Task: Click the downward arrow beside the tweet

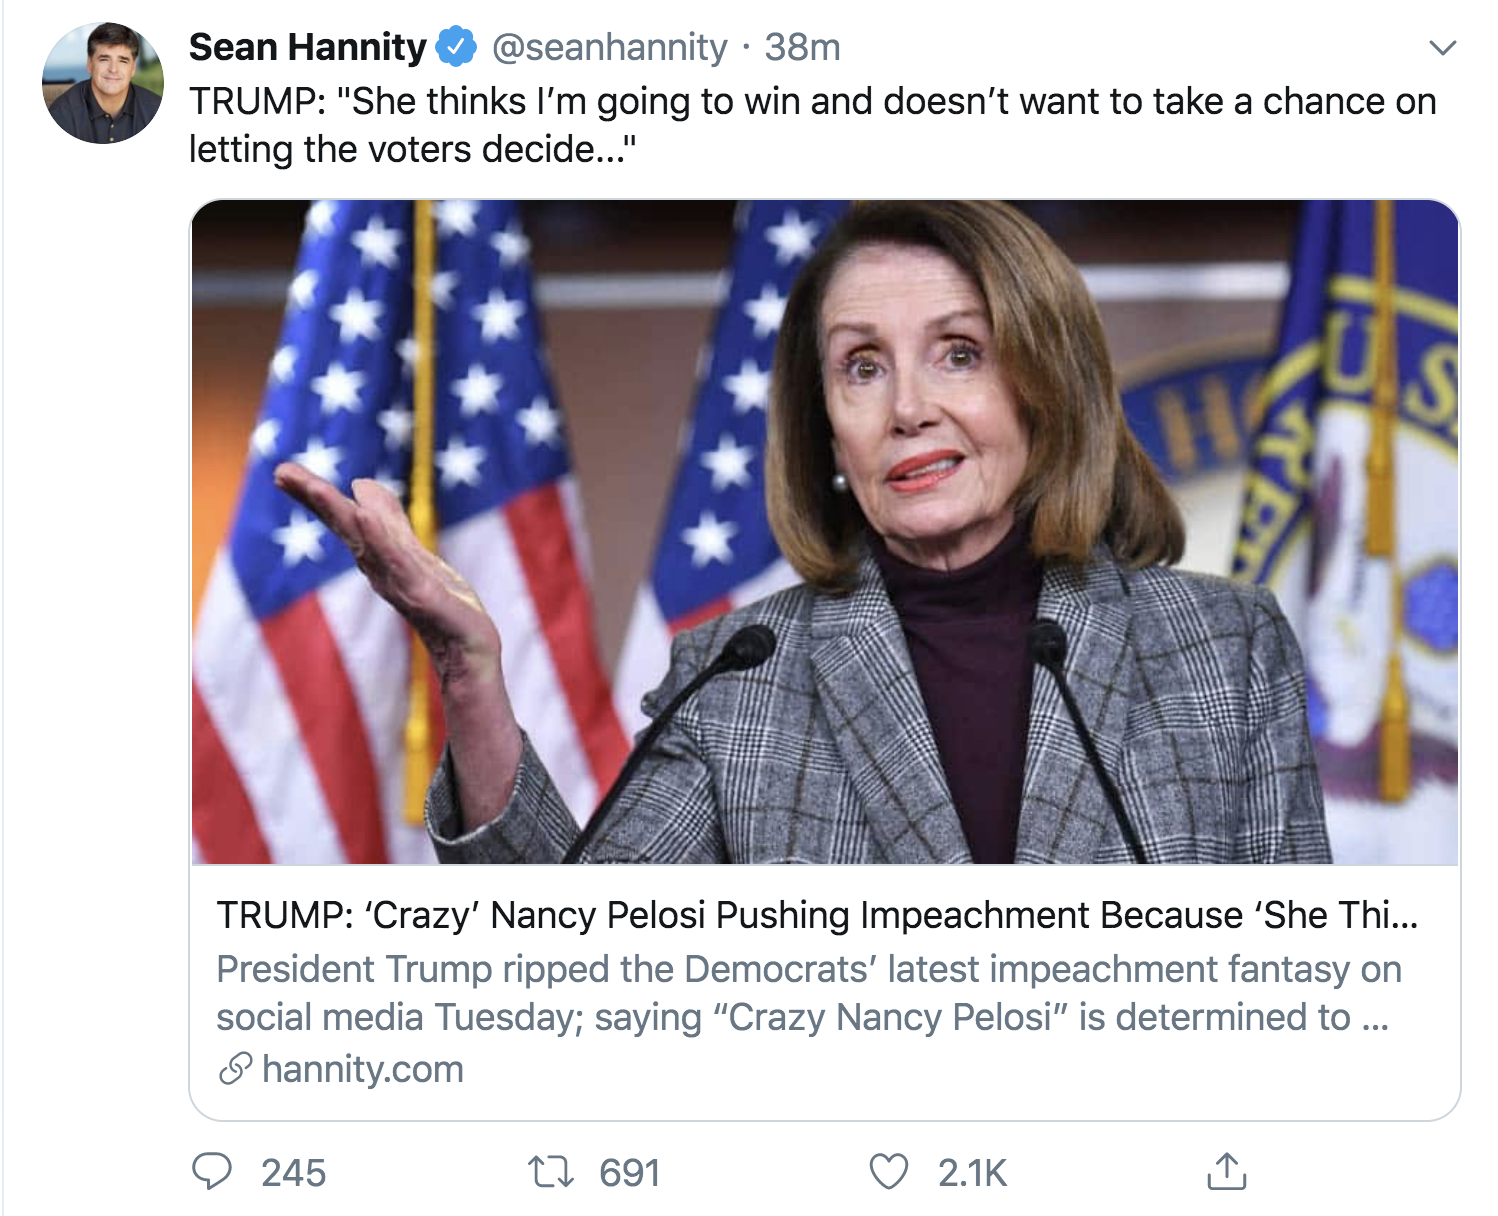Action: [1442, 47]
